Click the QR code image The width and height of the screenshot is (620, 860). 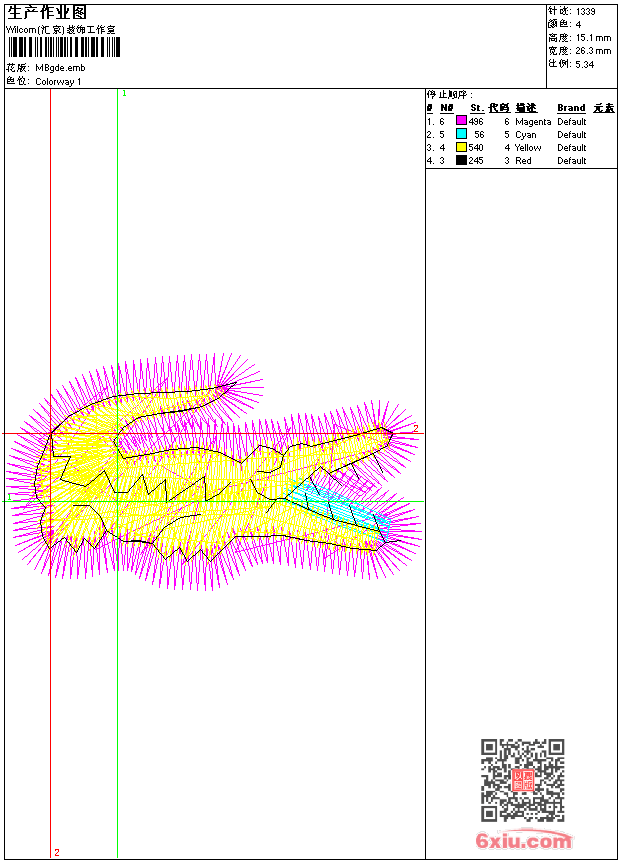coord(523,780)
